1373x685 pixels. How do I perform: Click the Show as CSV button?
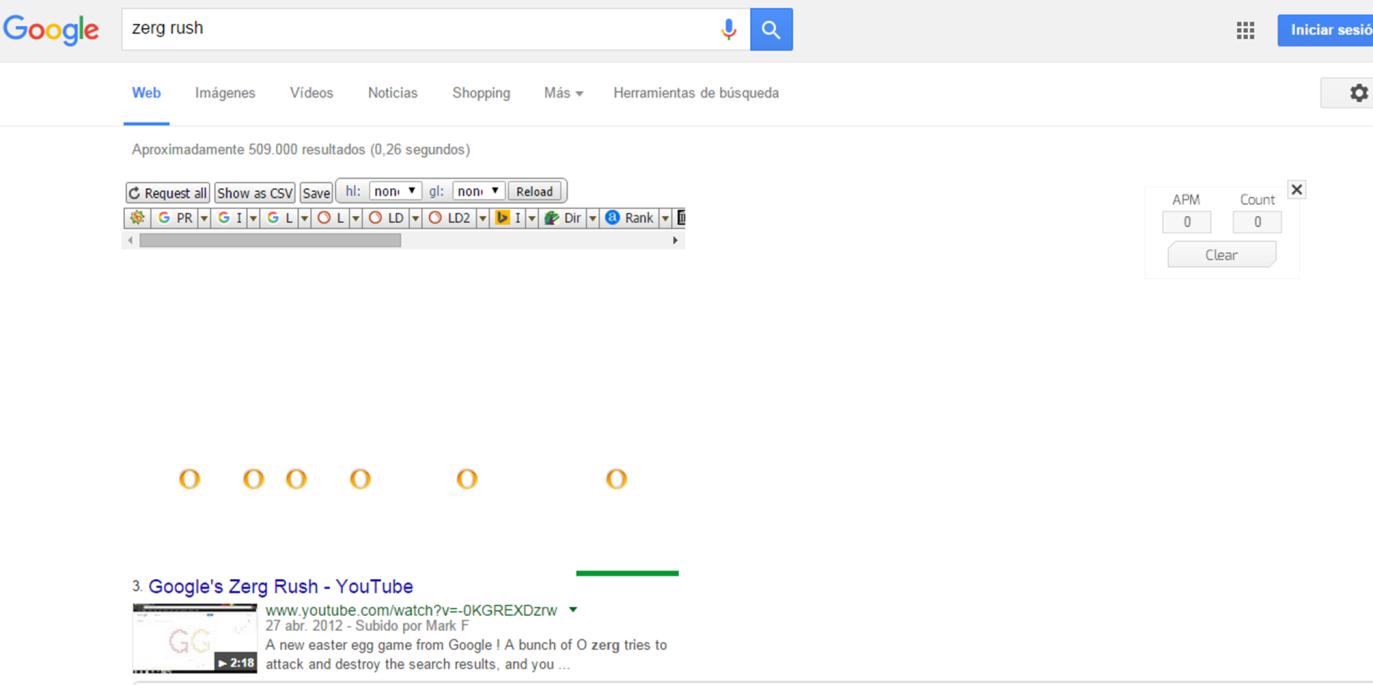click(255, 193)
